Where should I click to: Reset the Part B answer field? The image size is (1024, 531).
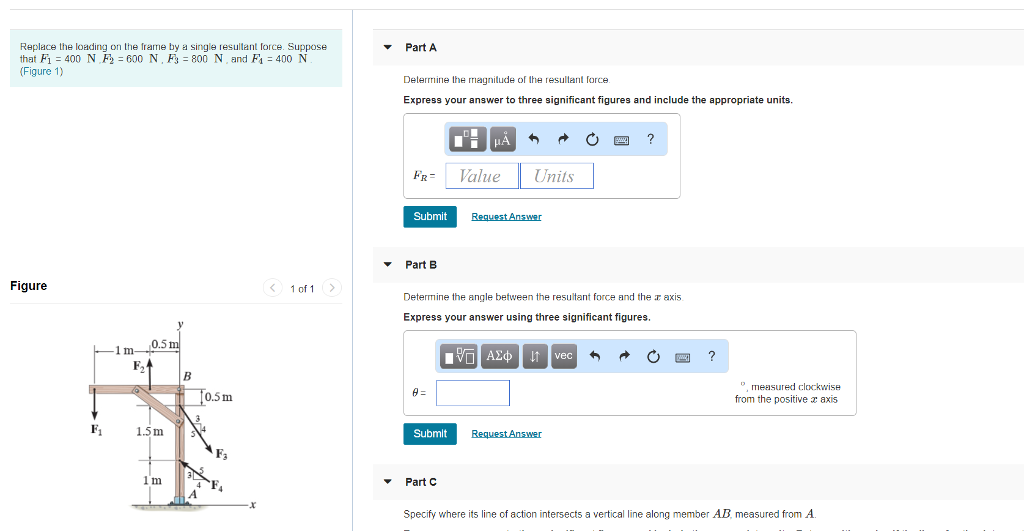tap(653, 356)
